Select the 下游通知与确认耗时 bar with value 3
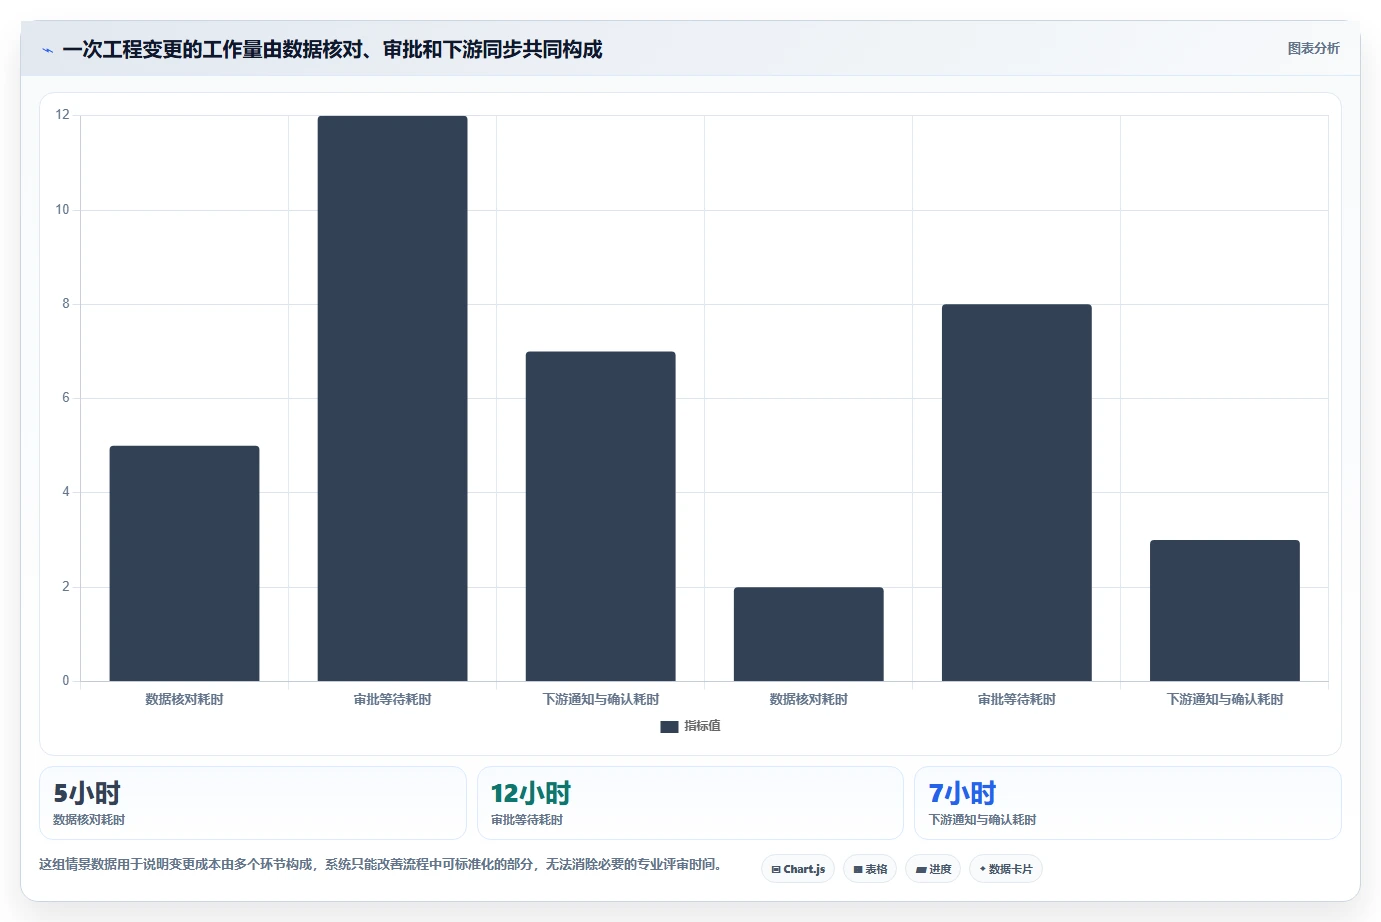Image resolution: width=1381 pixels, height=922 pixels. 1224,611
